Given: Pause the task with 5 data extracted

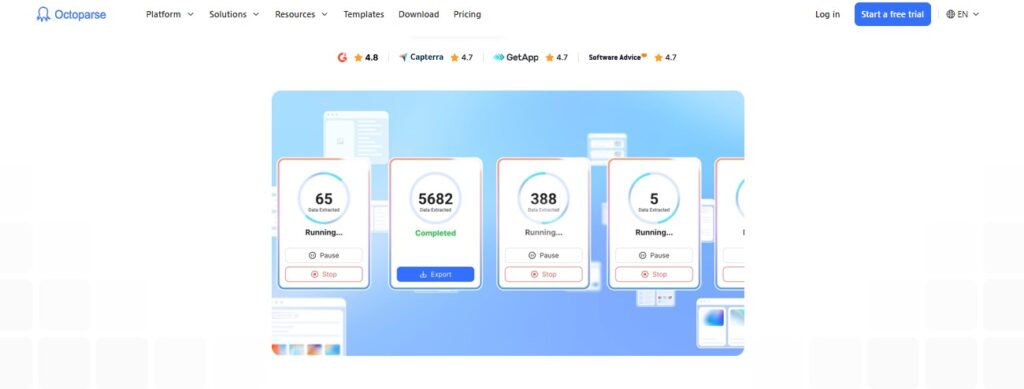Looking at the screenshot, I should (654, 255).
